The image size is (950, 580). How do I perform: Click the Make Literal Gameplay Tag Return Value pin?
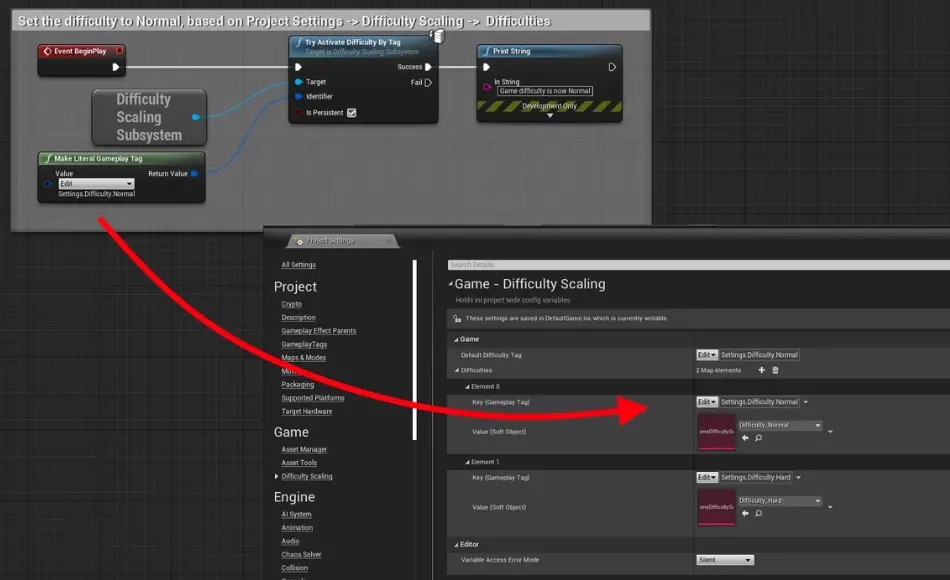point(194,173)
